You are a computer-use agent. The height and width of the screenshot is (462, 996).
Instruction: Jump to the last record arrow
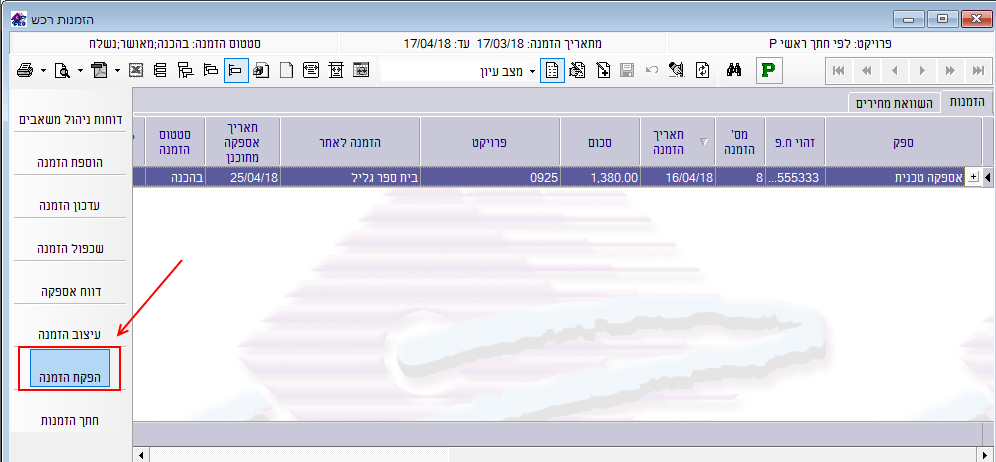coord(977,70)
